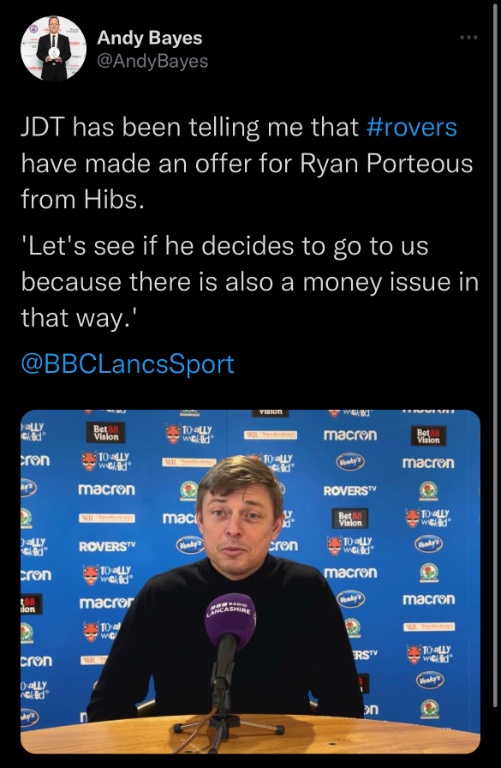
Task: Click the Bet88 Vision logo at top left of photo
Action: tap(106, 432)
